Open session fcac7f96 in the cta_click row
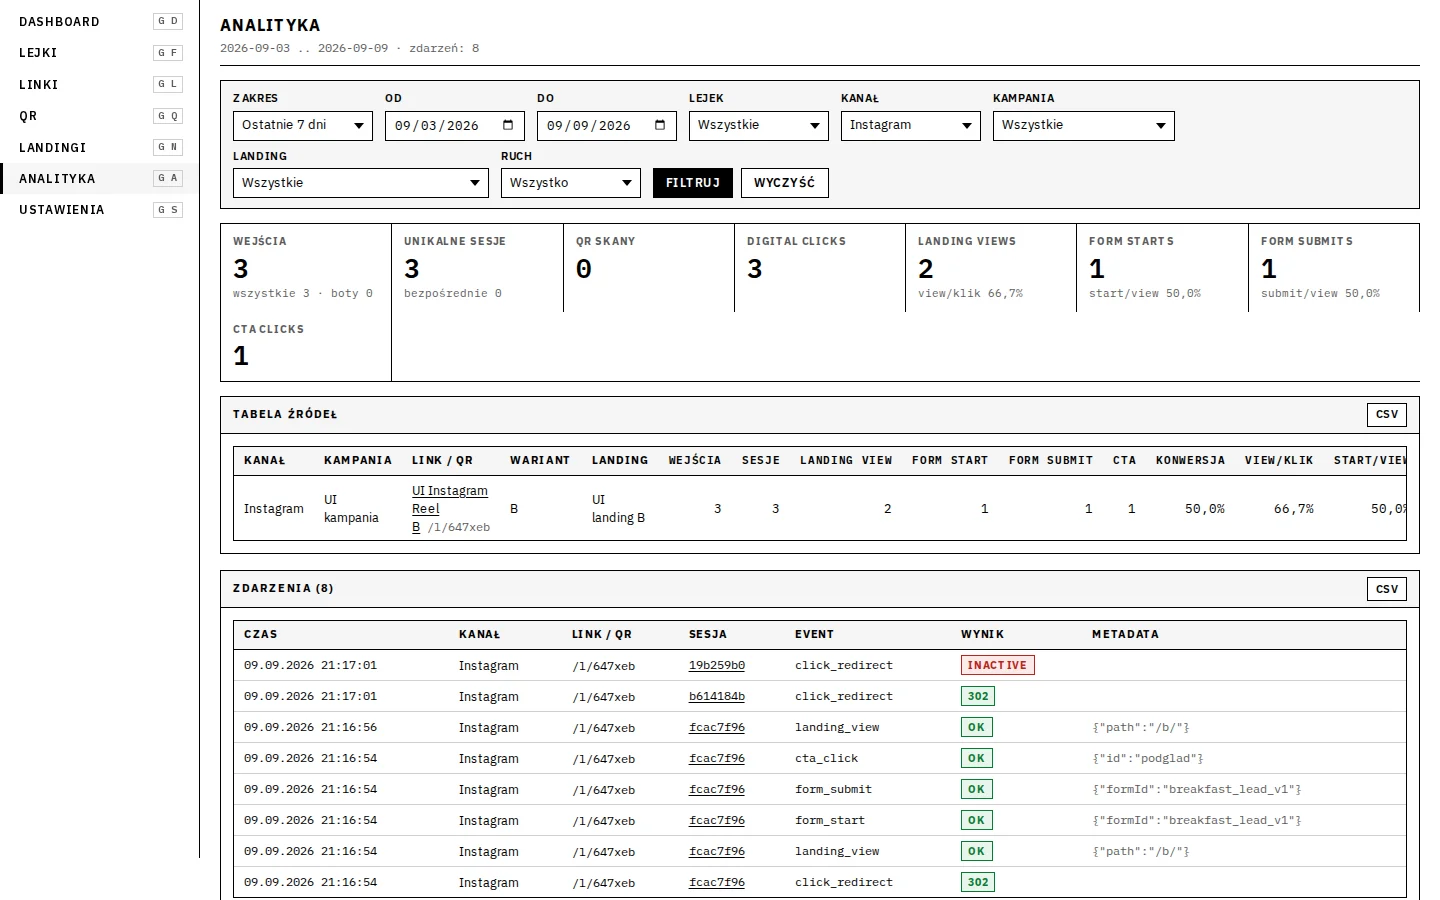Viewport: 1440px width, 900px height. click(x=717, y=759)
